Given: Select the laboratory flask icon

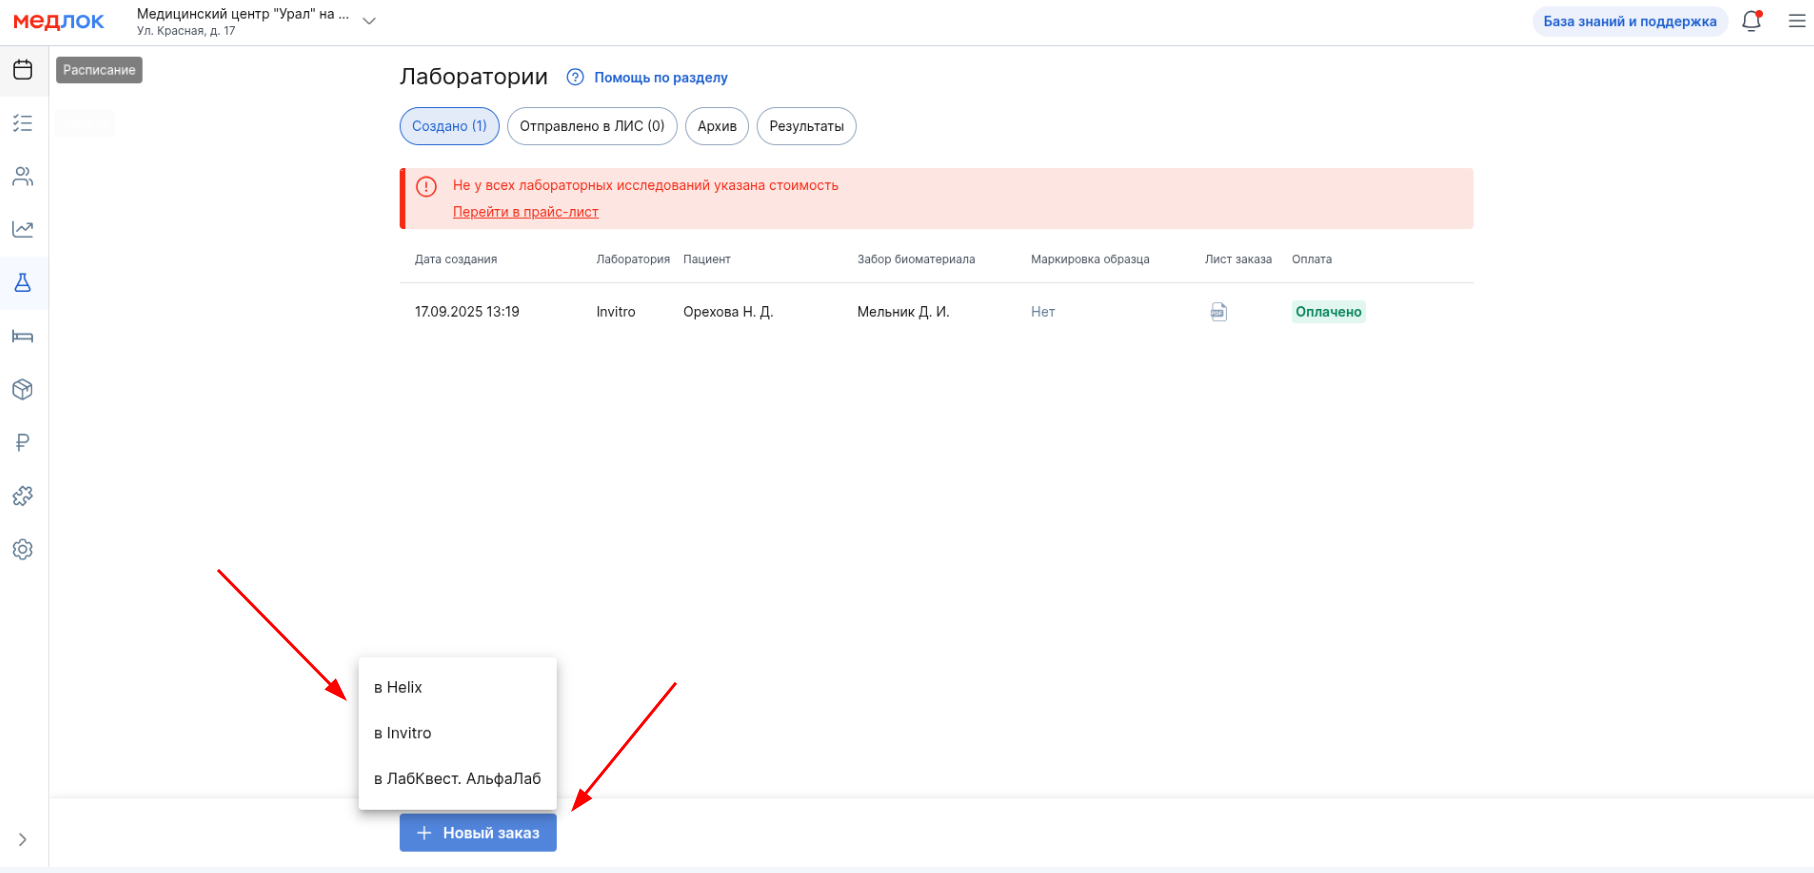Looking at the screenshot, I should (23, 283).
